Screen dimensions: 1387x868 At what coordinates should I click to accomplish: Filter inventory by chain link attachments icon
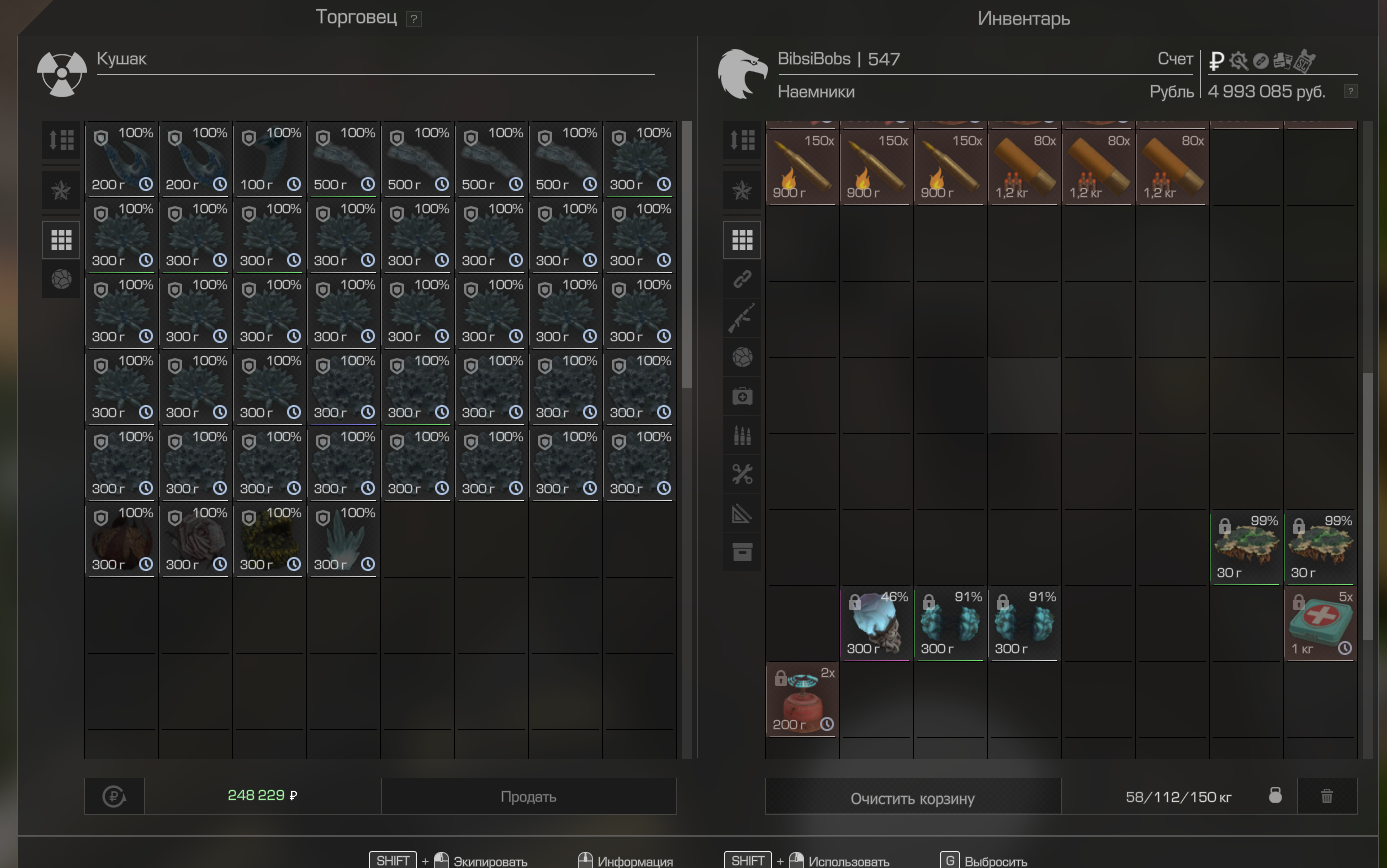[742, 279]
